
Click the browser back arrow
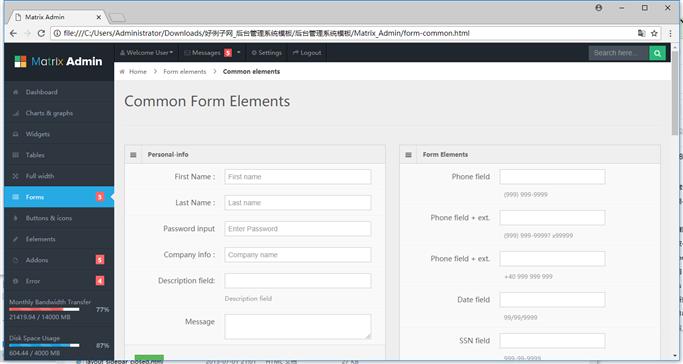point(13,34)
